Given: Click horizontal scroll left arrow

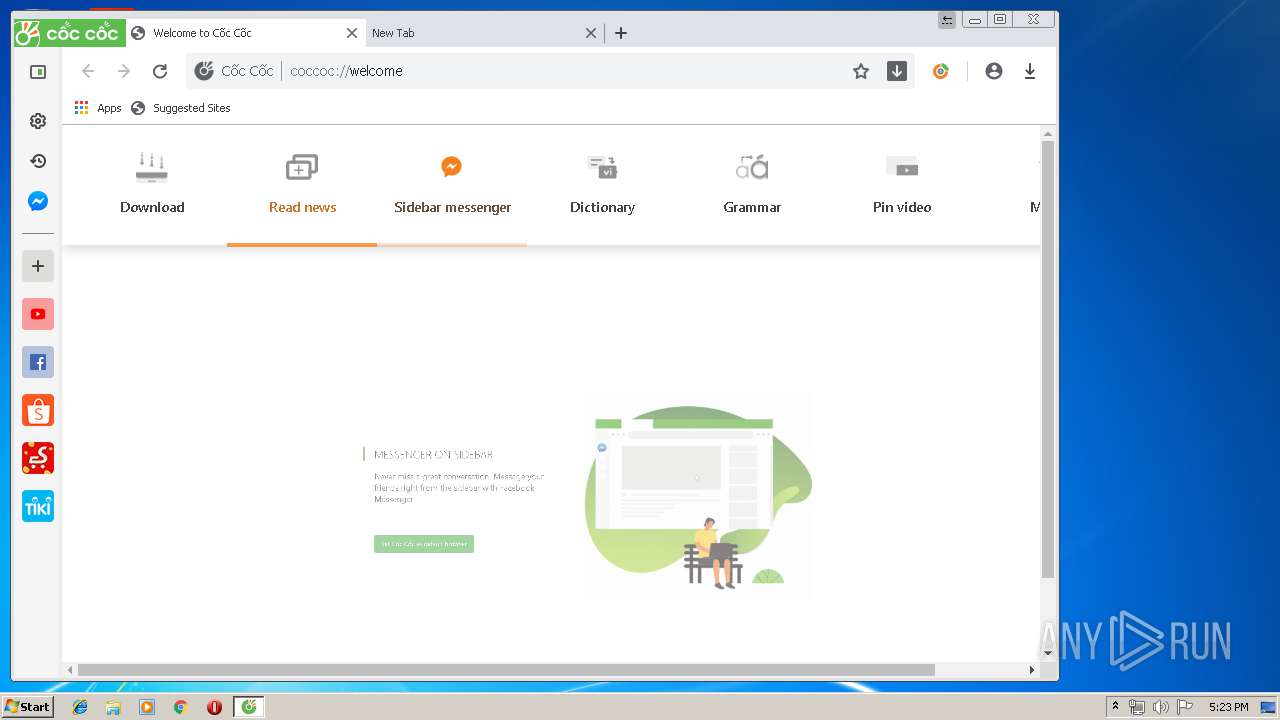Looking at the screenshot, I should [x=70, y=670].
